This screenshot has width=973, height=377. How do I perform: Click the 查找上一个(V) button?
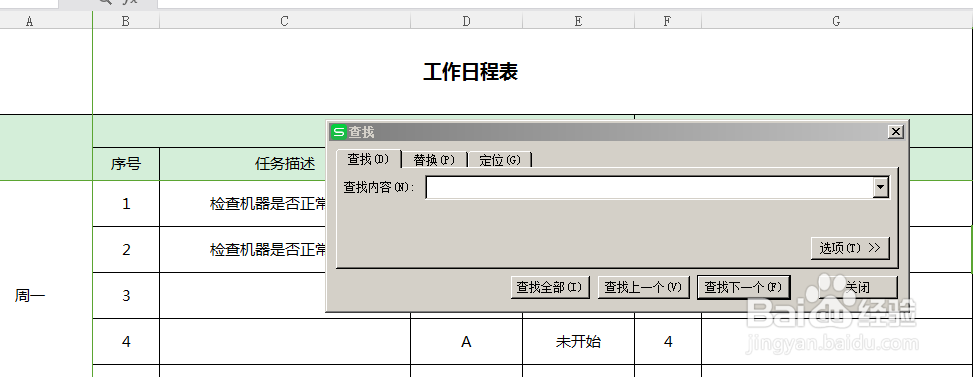click(x=643, y=288)
